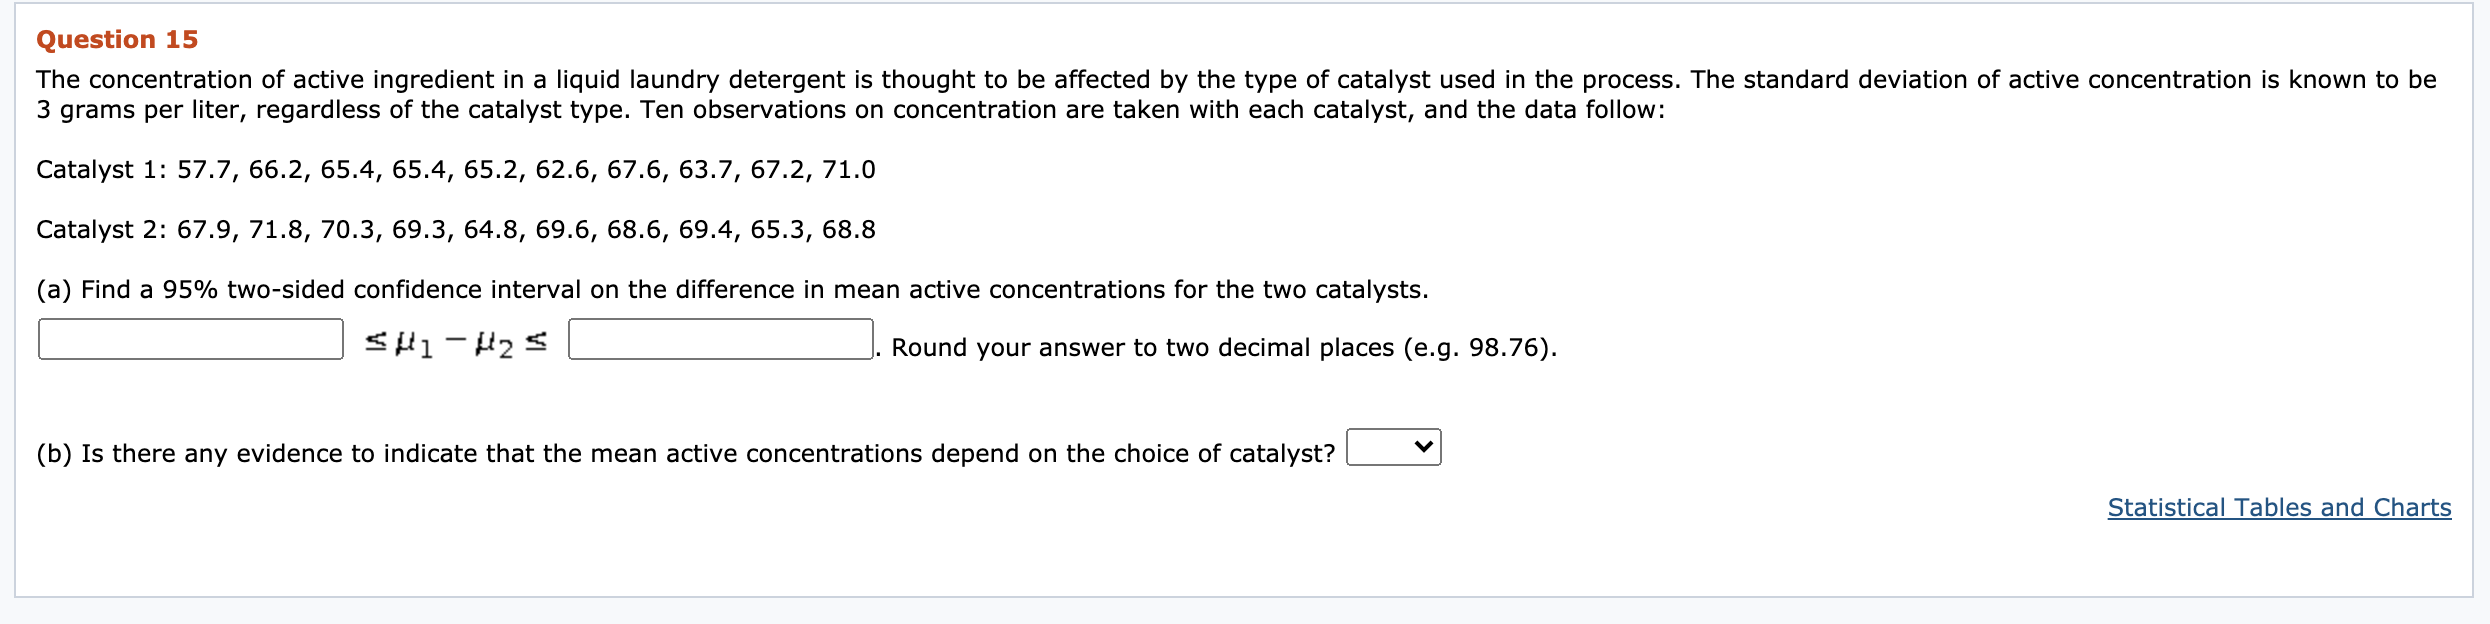
Task: Click the lower bound answer input box
Action: point(191,339)
